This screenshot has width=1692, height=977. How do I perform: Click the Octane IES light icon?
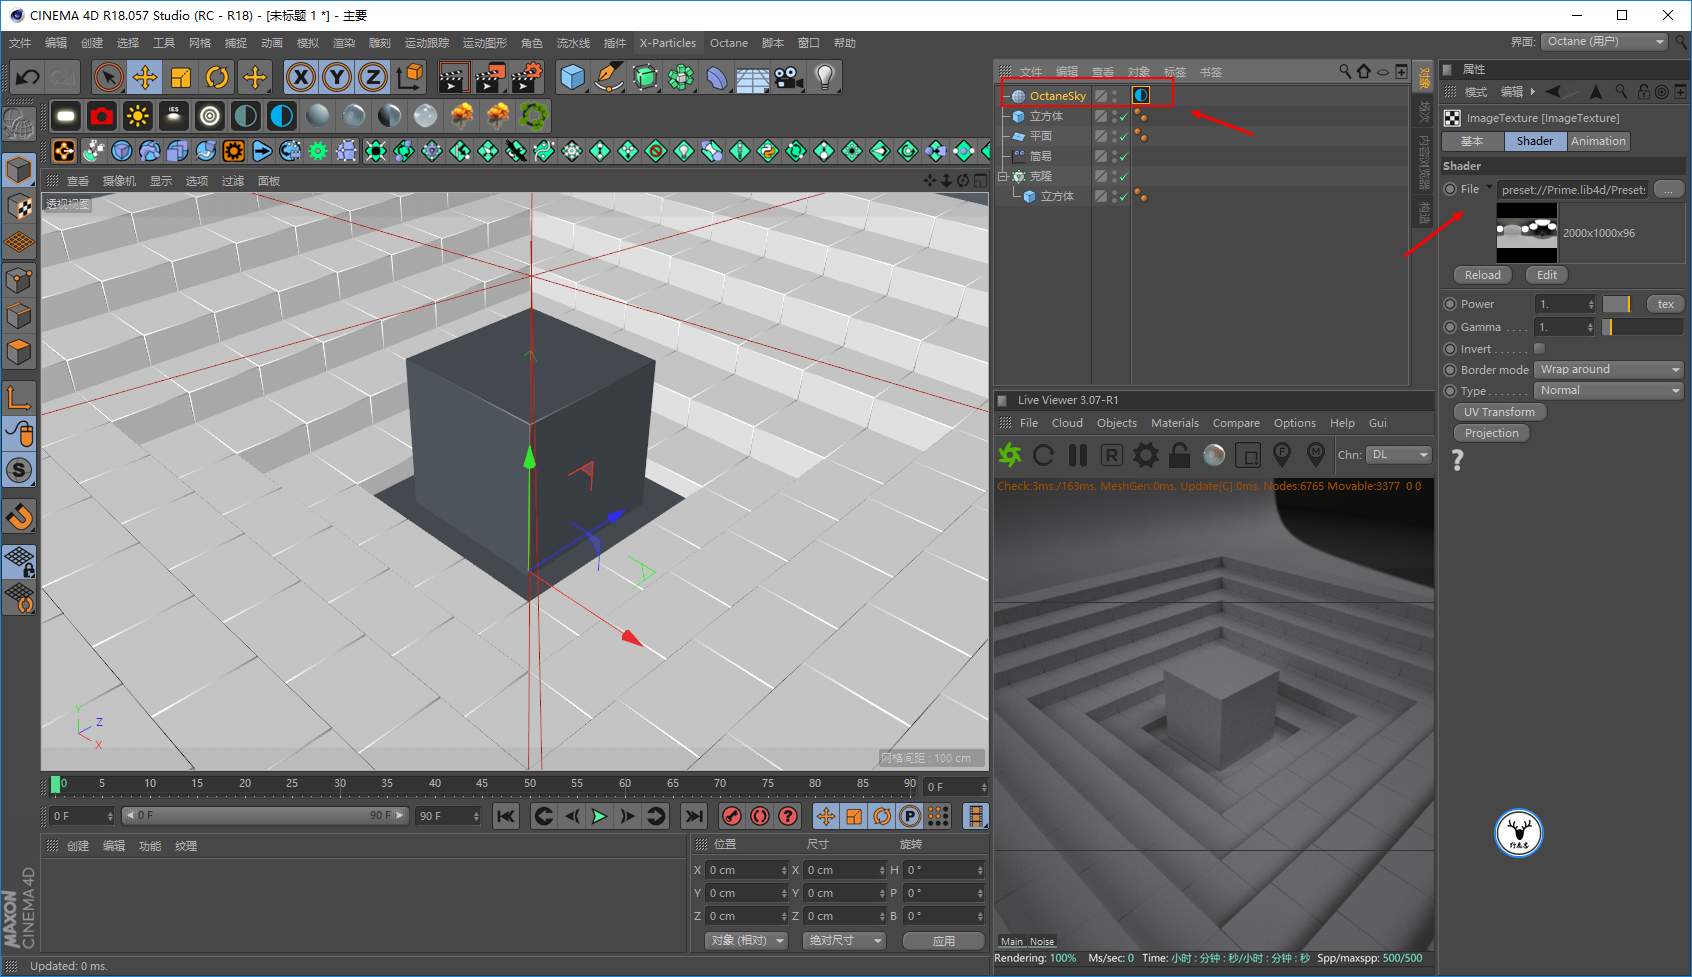coord(174,116)
